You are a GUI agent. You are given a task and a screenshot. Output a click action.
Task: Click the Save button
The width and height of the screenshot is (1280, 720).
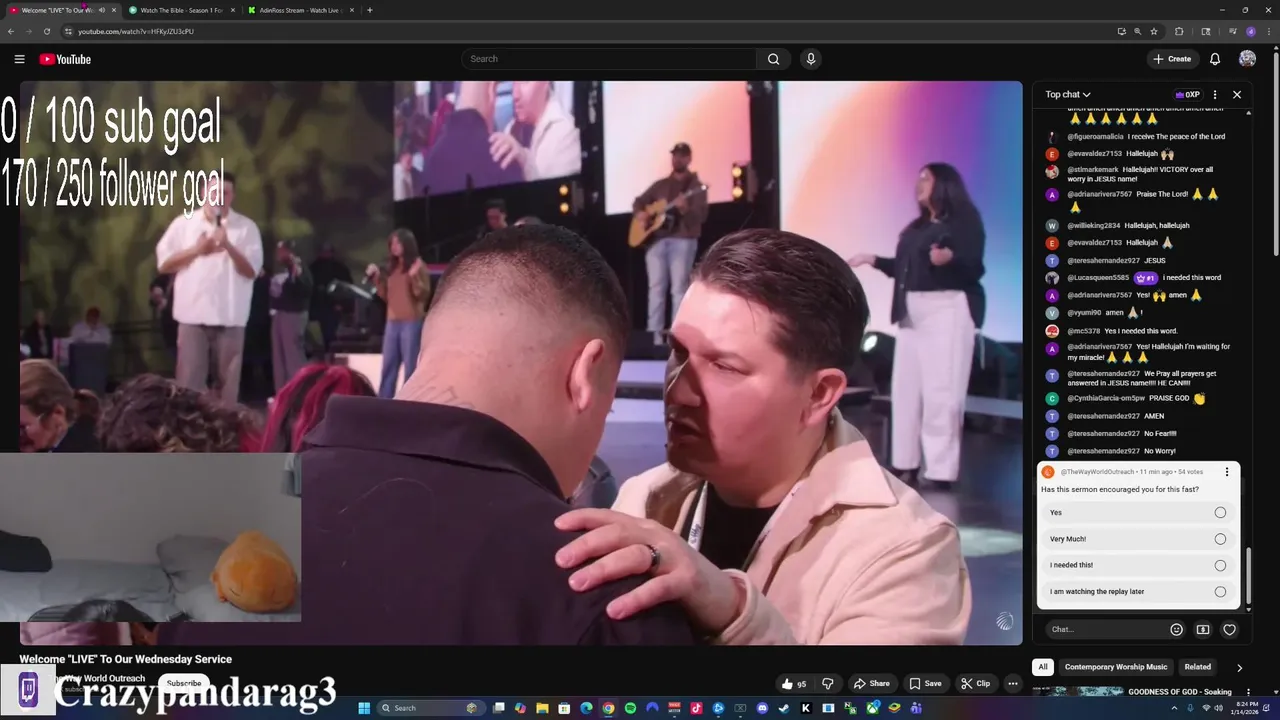tap(925, 684)
